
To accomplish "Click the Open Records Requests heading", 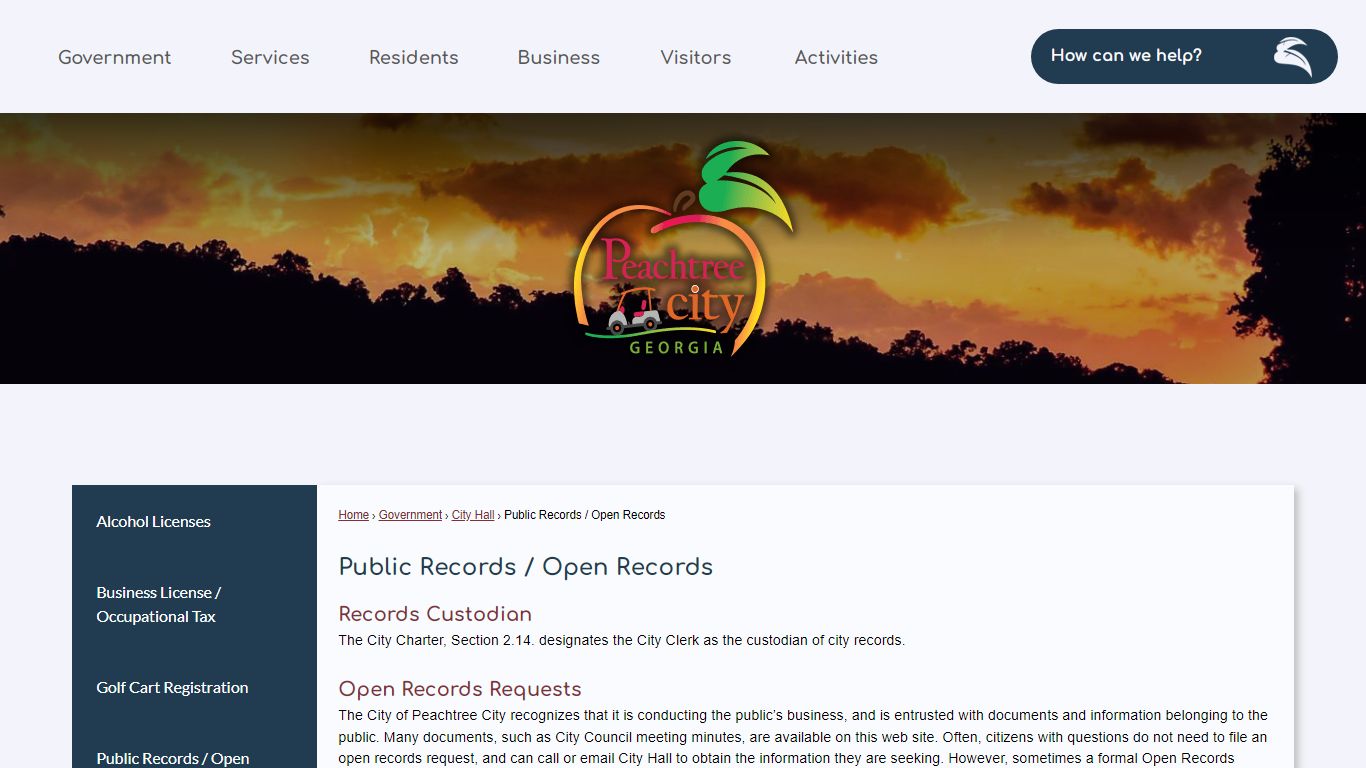I will (x=460, y=689).
